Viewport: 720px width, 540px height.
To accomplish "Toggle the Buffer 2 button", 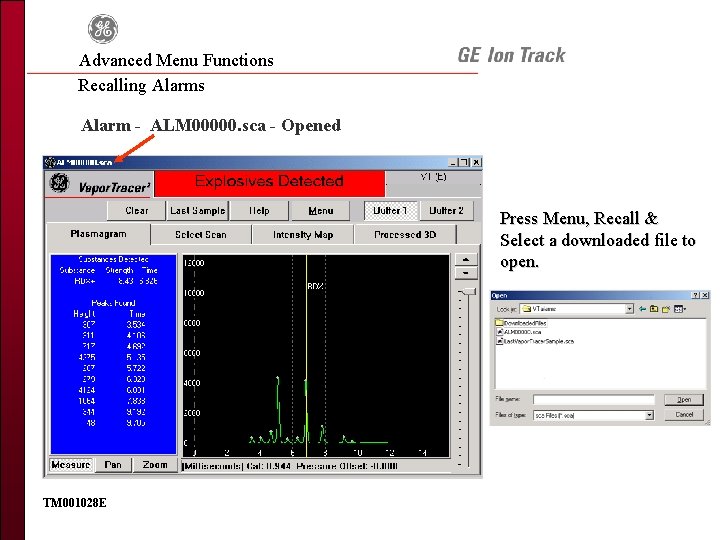I will 446,211.
